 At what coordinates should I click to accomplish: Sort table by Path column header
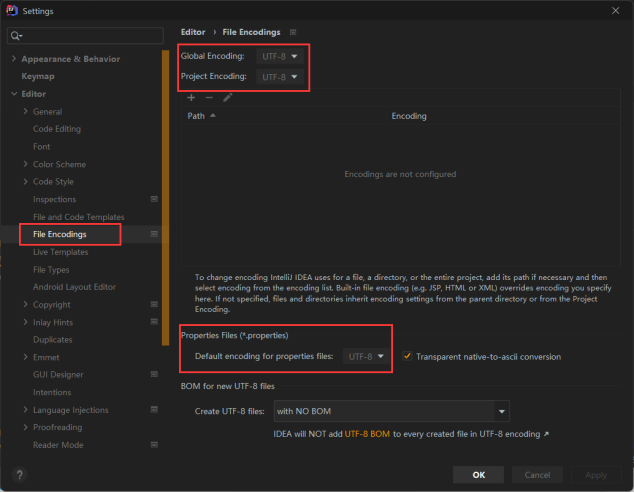[x=284, y=116]
